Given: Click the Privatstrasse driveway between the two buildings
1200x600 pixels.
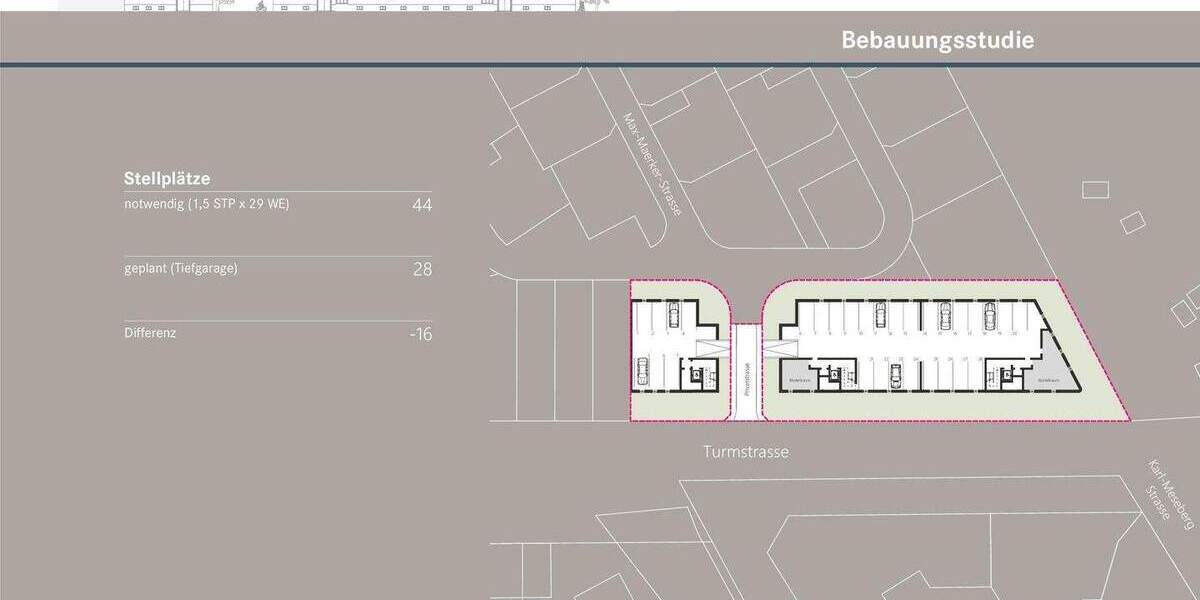Looking at the screenshot, I should pos(748,380).
